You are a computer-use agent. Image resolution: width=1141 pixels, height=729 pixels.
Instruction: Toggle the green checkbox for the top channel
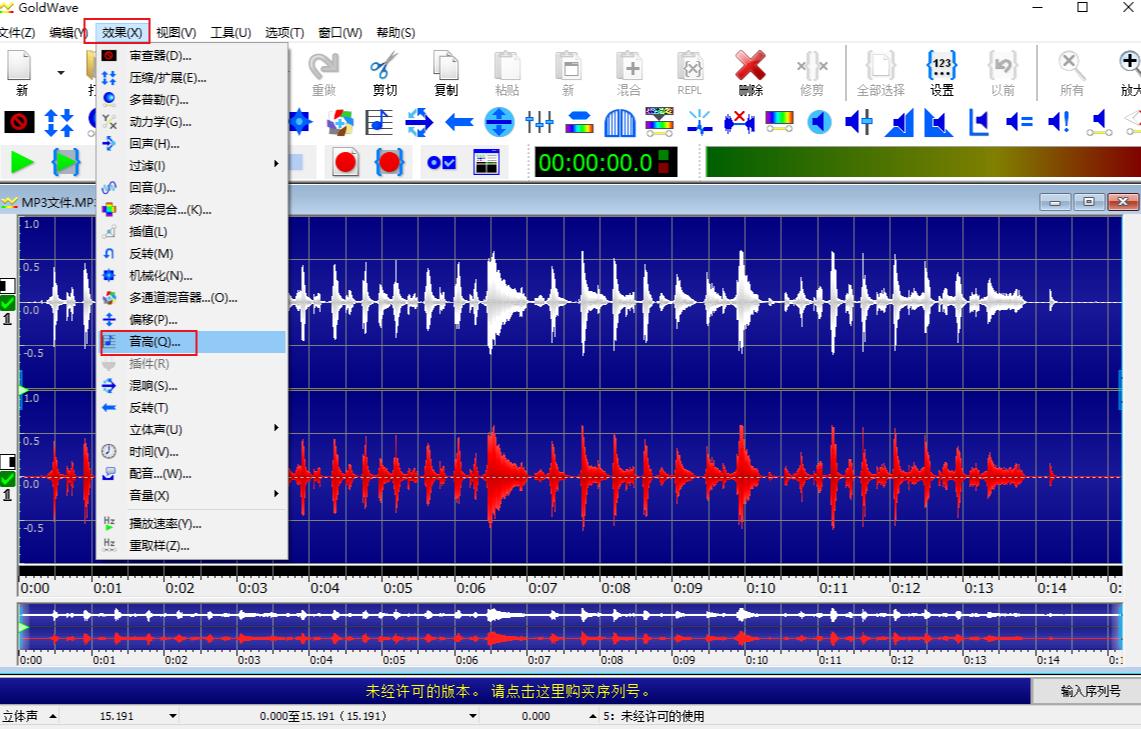(x=8, y=303)
